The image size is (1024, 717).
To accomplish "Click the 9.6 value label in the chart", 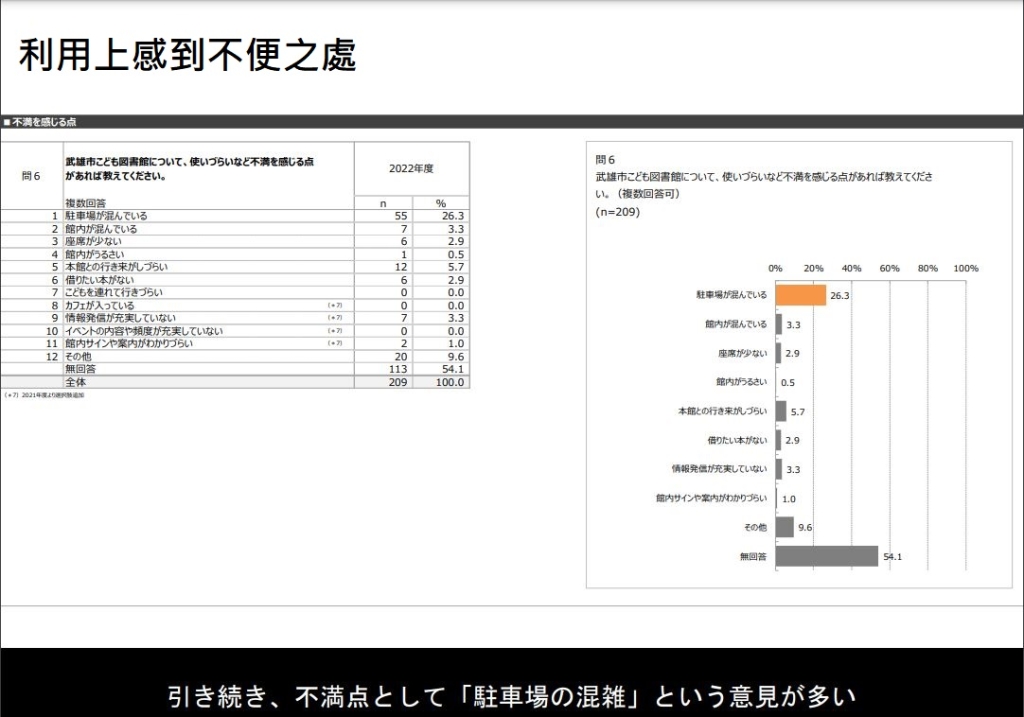I will [805, 527].
